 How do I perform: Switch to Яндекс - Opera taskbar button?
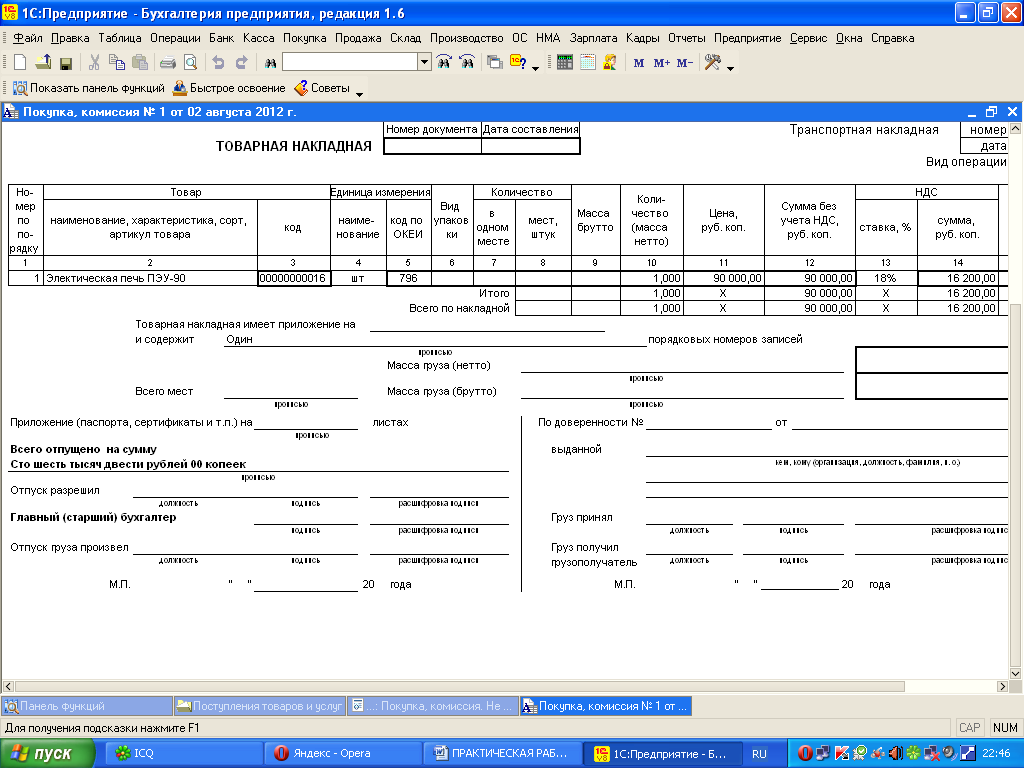coord(343,754)
